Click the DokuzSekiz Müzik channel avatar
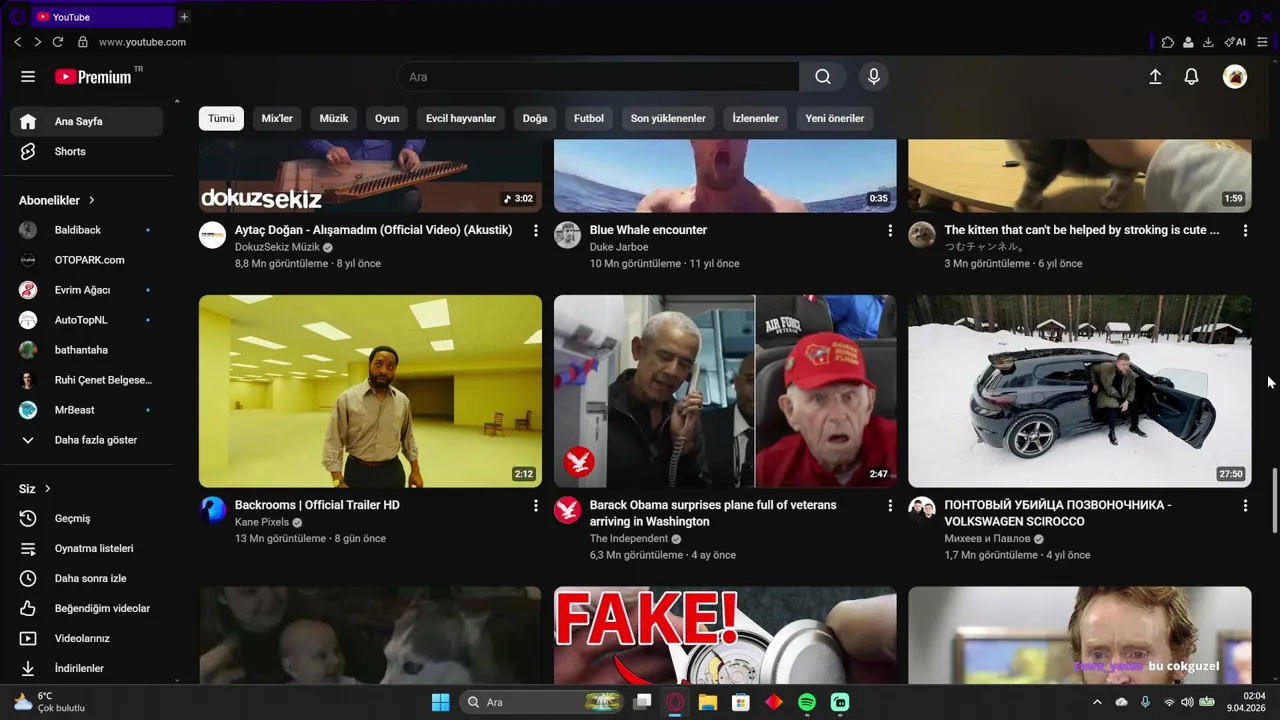The height and width of the screenshot is (720, 1280). click(x=212, y=235)
